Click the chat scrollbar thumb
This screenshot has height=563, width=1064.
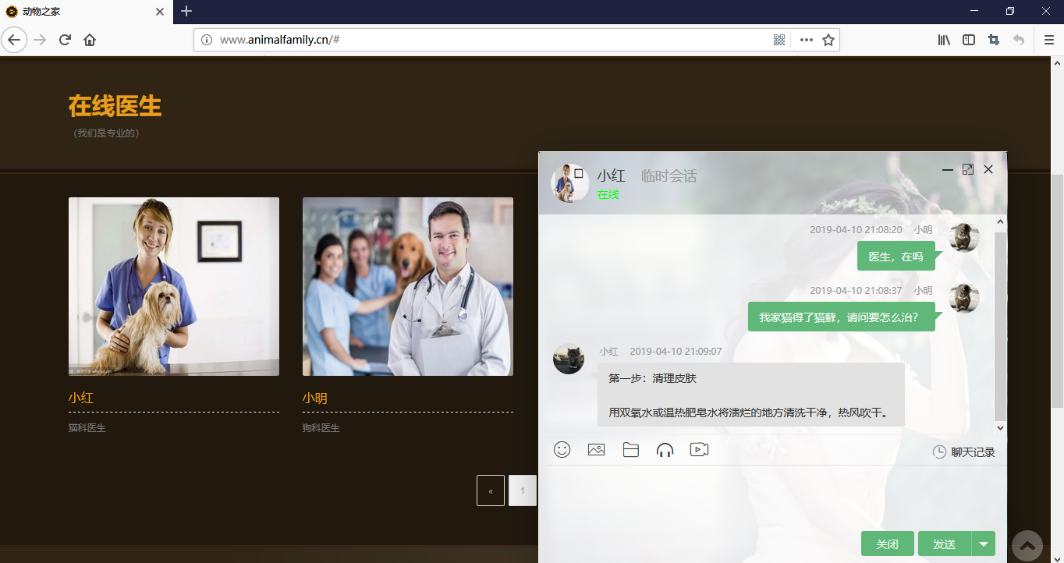pyautogui.click(x=1000, y=326)
